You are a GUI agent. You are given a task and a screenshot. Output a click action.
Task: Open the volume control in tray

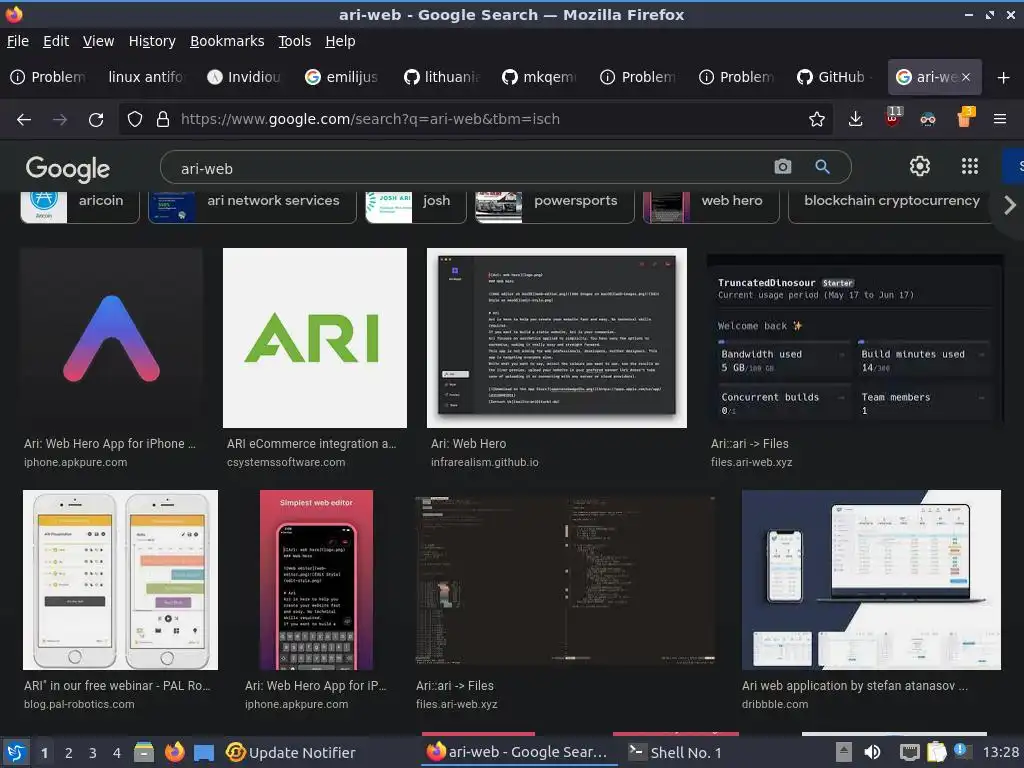872,752
